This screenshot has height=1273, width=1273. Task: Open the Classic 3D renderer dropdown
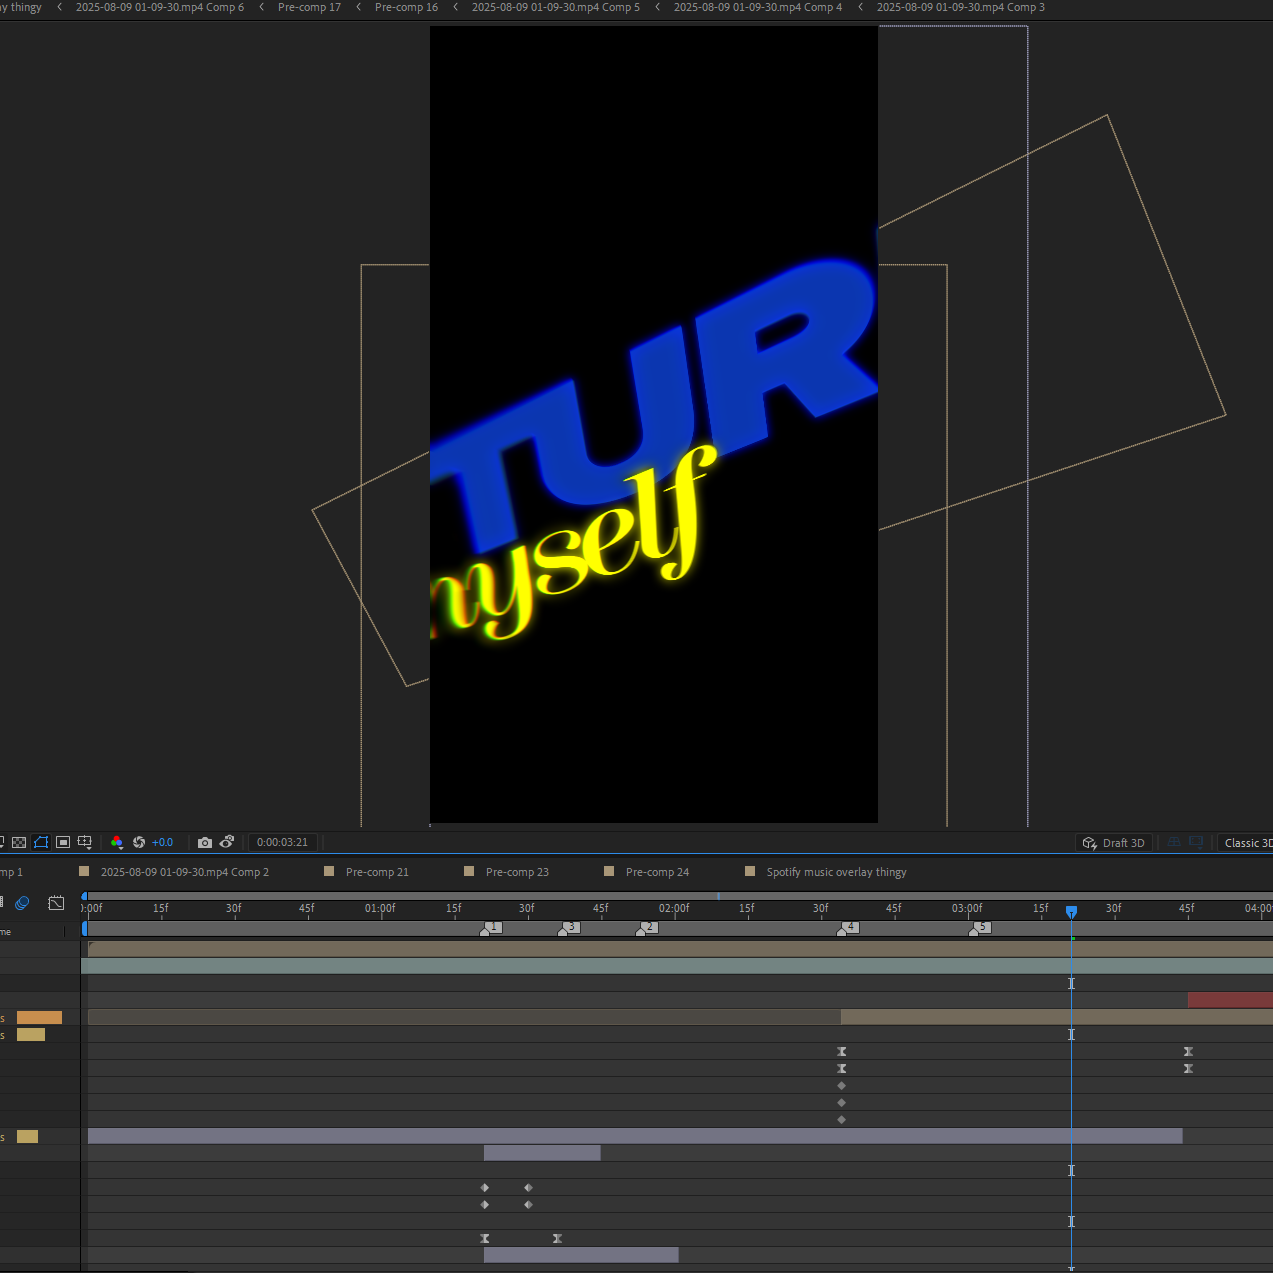click(1245, 843)
